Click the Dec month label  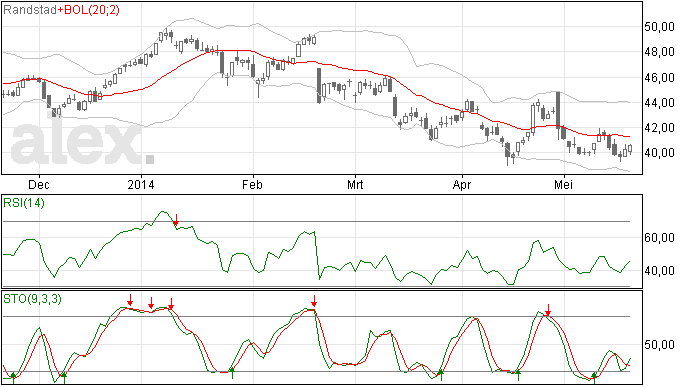coord(39,184)
